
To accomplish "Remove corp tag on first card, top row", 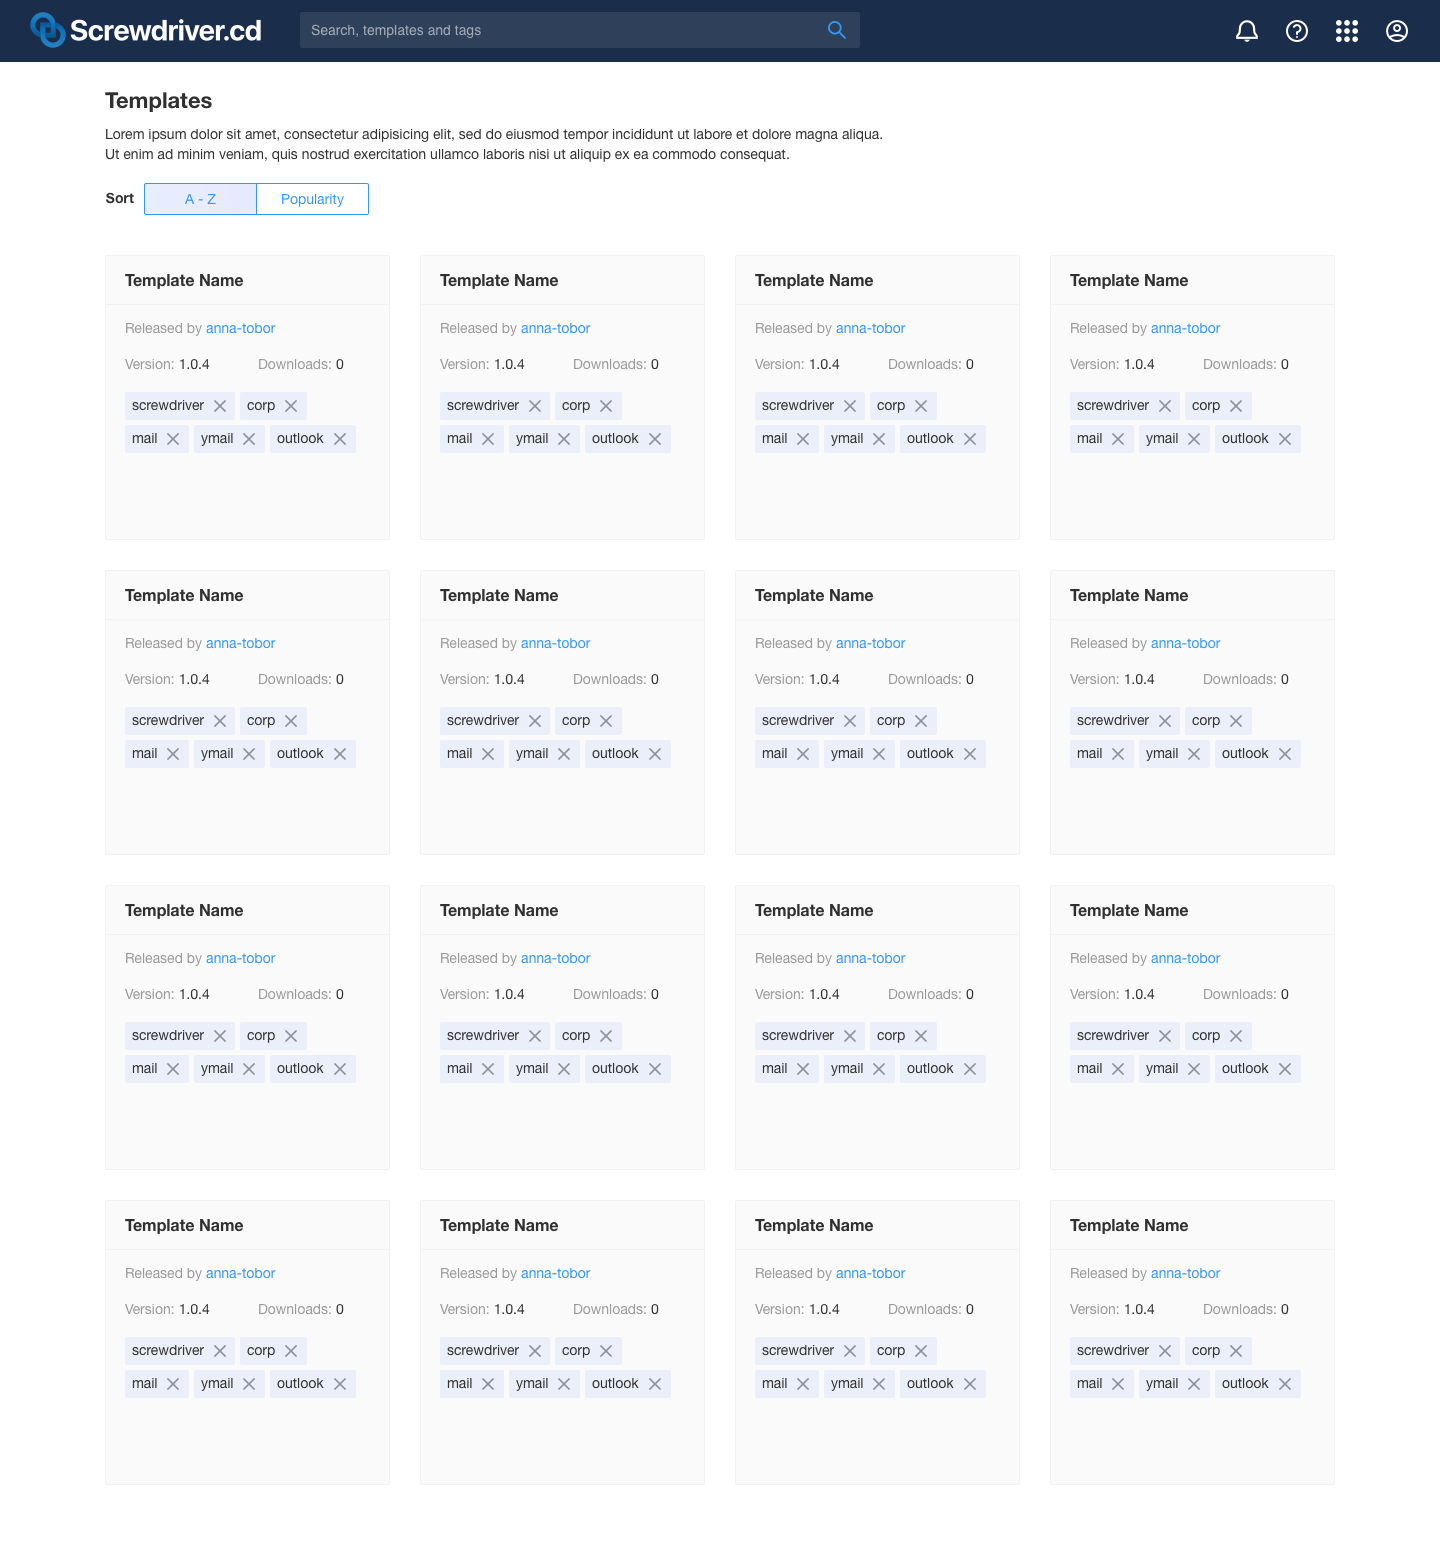I will (x=291, y=406).
